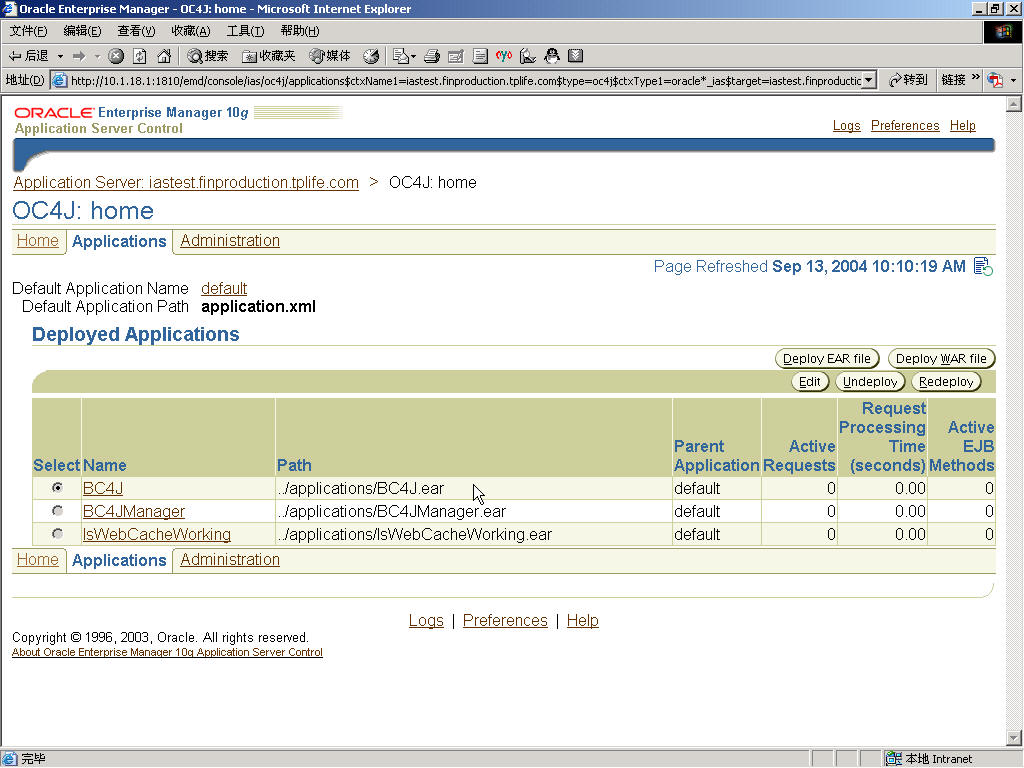This screenshot has width=1024, height=768.
Task: Open the File (文件) menu
Action: tap(28, 31)
